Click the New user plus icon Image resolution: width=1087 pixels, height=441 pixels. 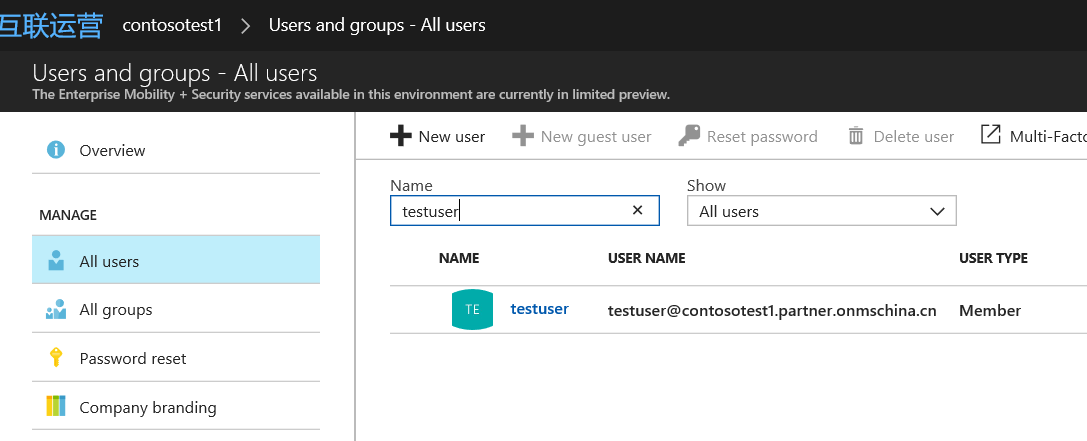(x=400, y=136)
